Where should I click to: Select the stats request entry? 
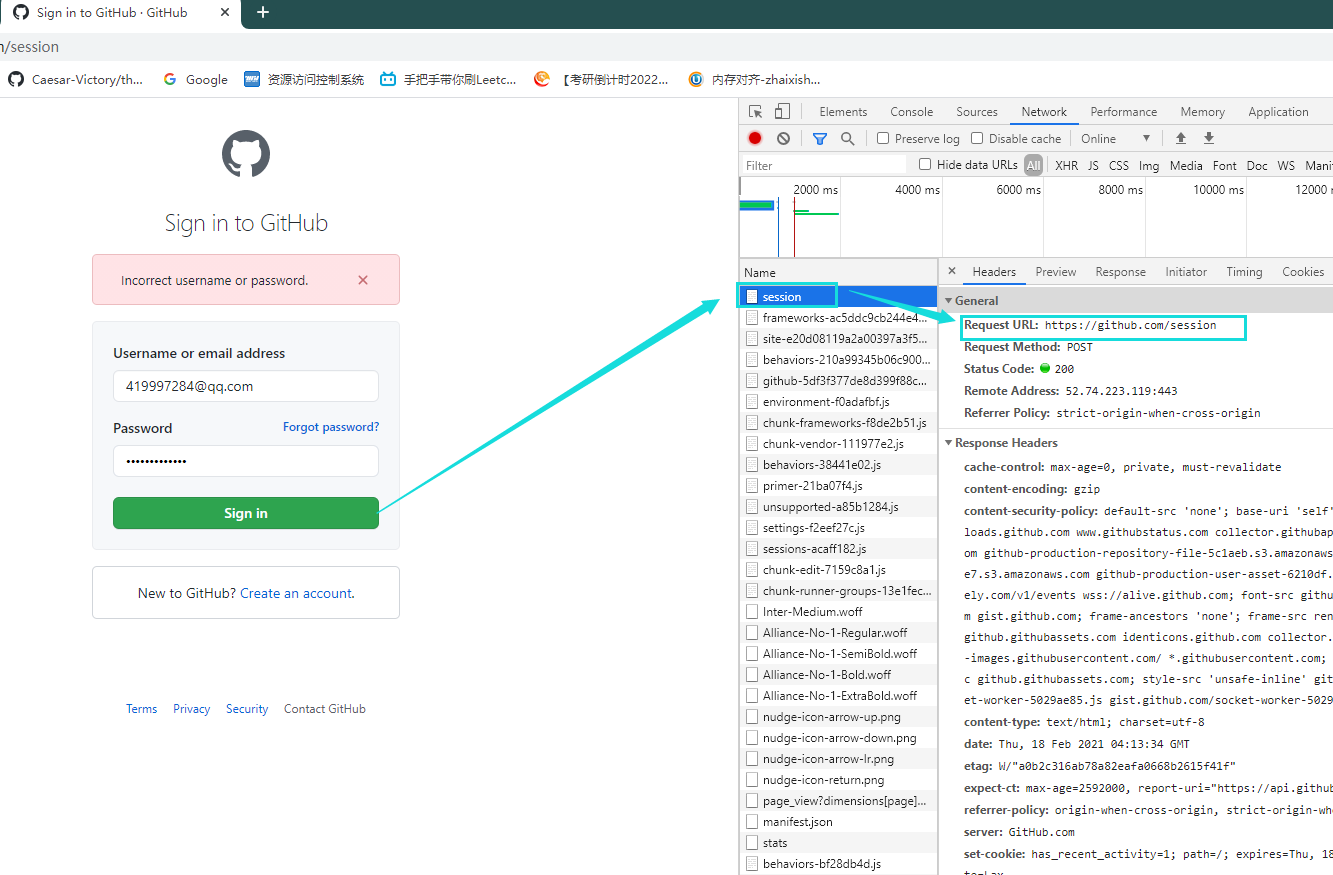point(838,843)
